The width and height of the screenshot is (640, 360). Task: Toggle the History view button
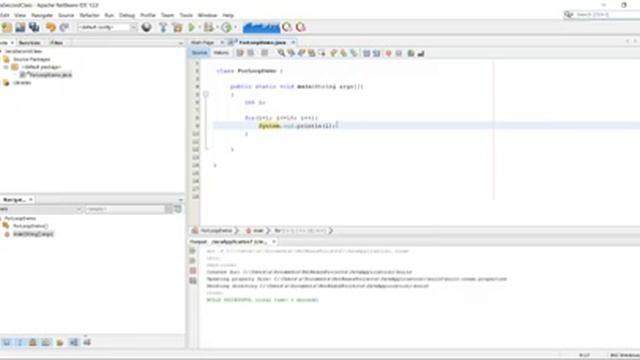pyautogui.click(x=221, y=53)
